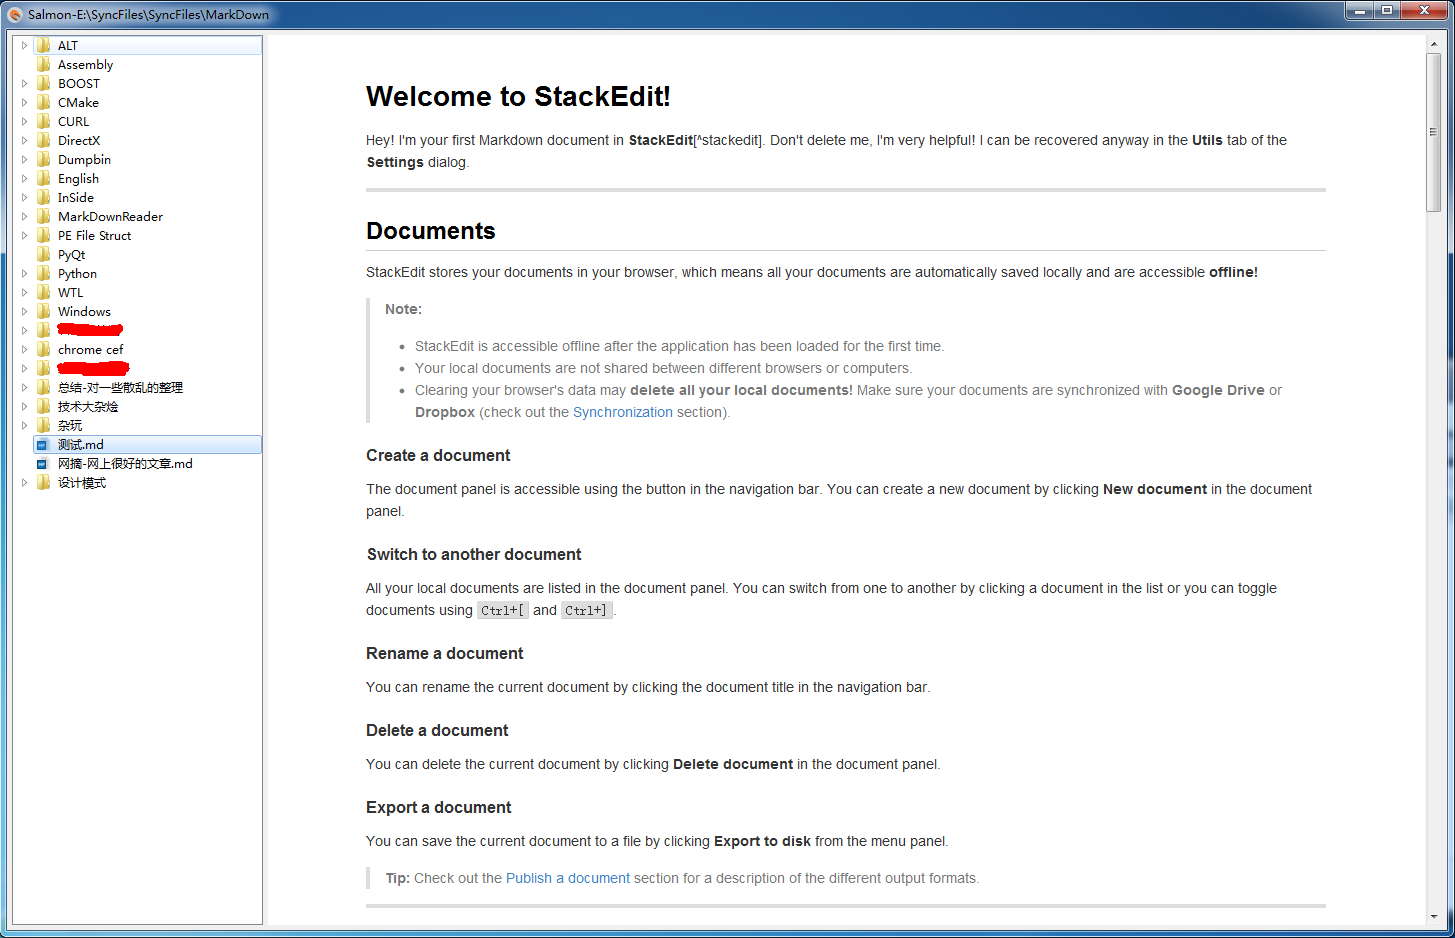Click the 网摘-网上很好的文章.md file icon
1455x938 pixels.
coord(42,464)
